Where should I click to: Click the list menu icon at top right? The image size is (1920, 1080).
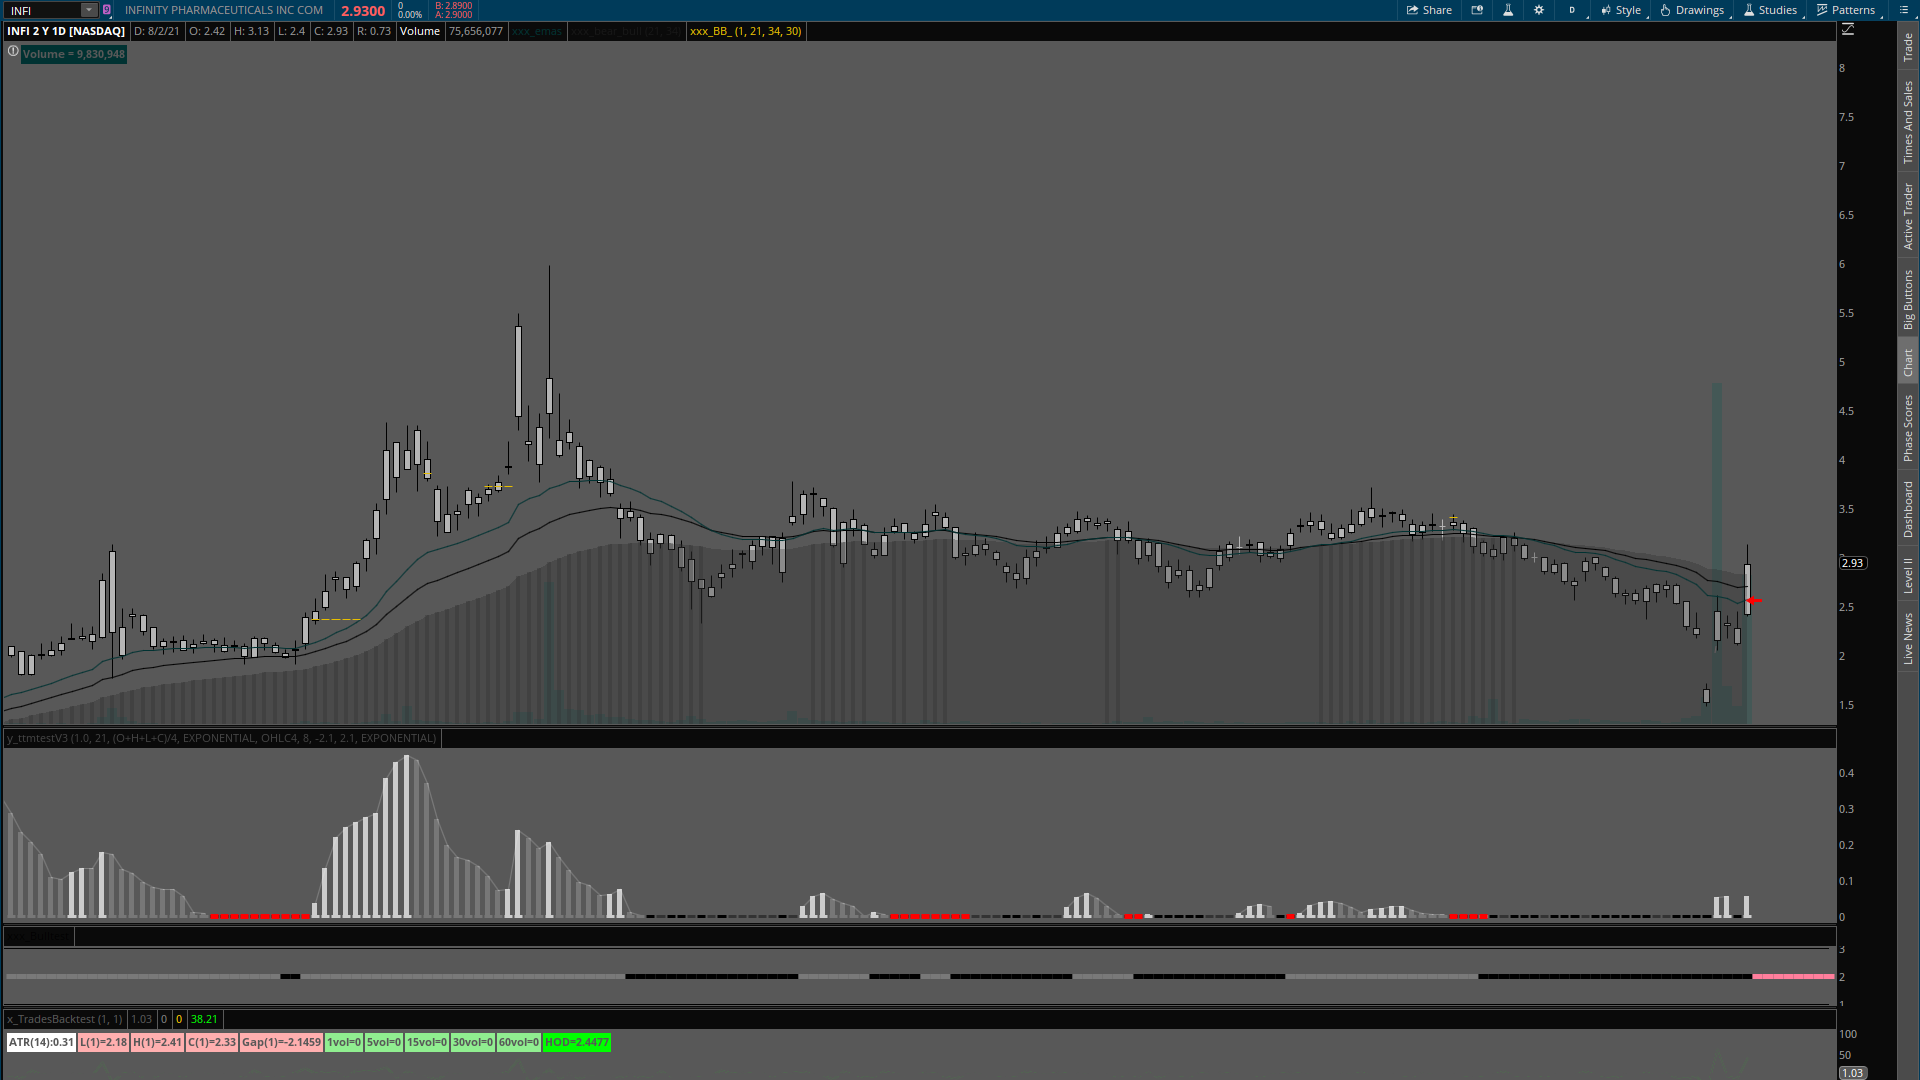click(x=1904, y=10)
